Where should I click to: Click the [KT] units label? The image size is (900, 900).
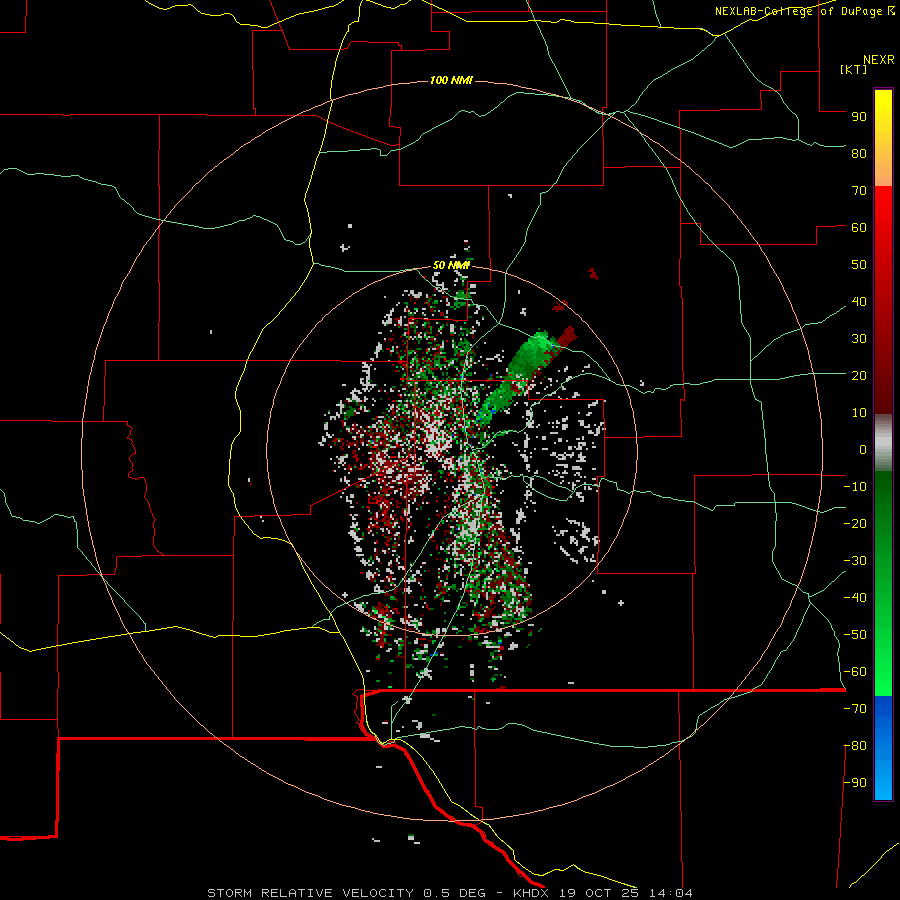tap(854, 69)
